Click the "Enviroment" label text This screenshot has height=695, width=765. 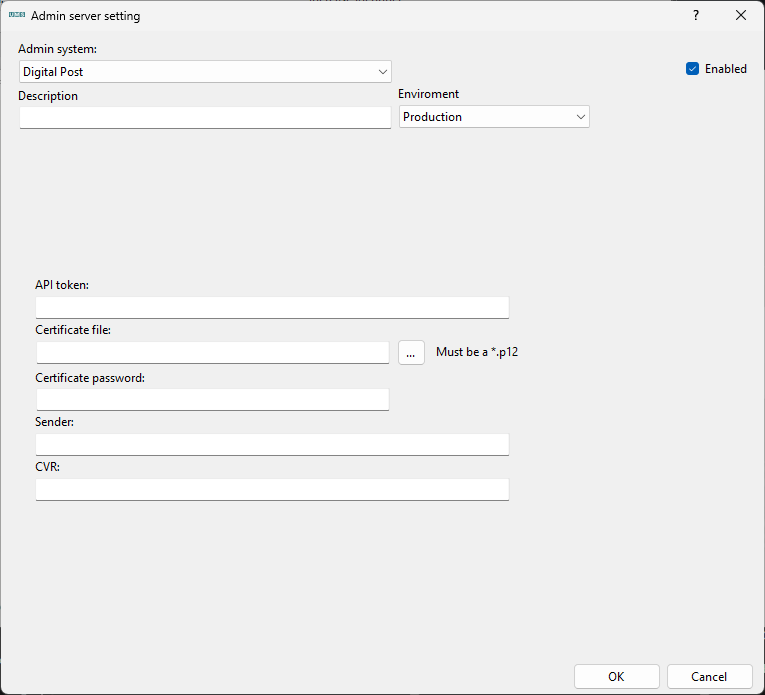(x=429, y=94)
